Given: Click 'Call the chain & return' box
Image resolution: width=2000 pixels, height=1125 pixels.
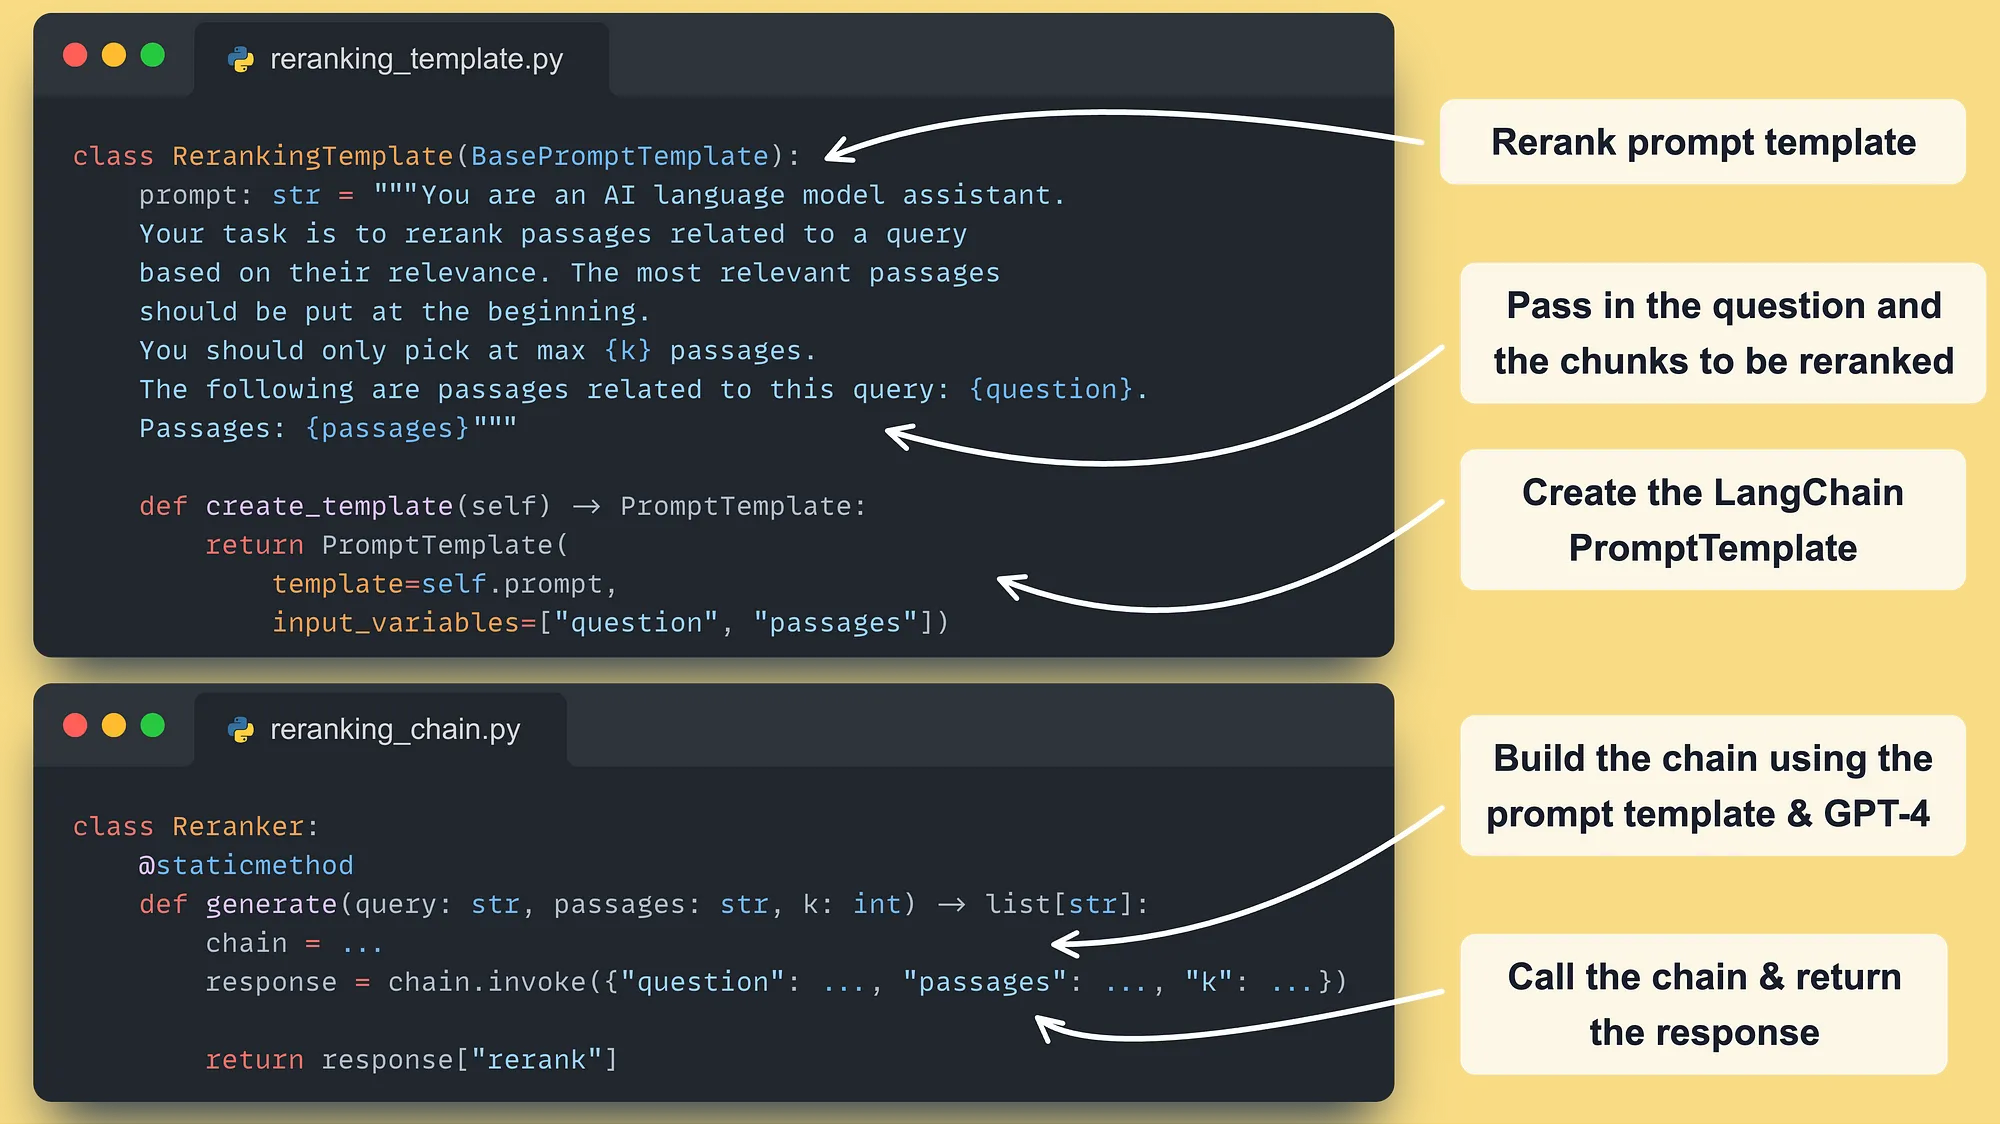Looking at the screenshot, I should (x=1703, y=1004).
